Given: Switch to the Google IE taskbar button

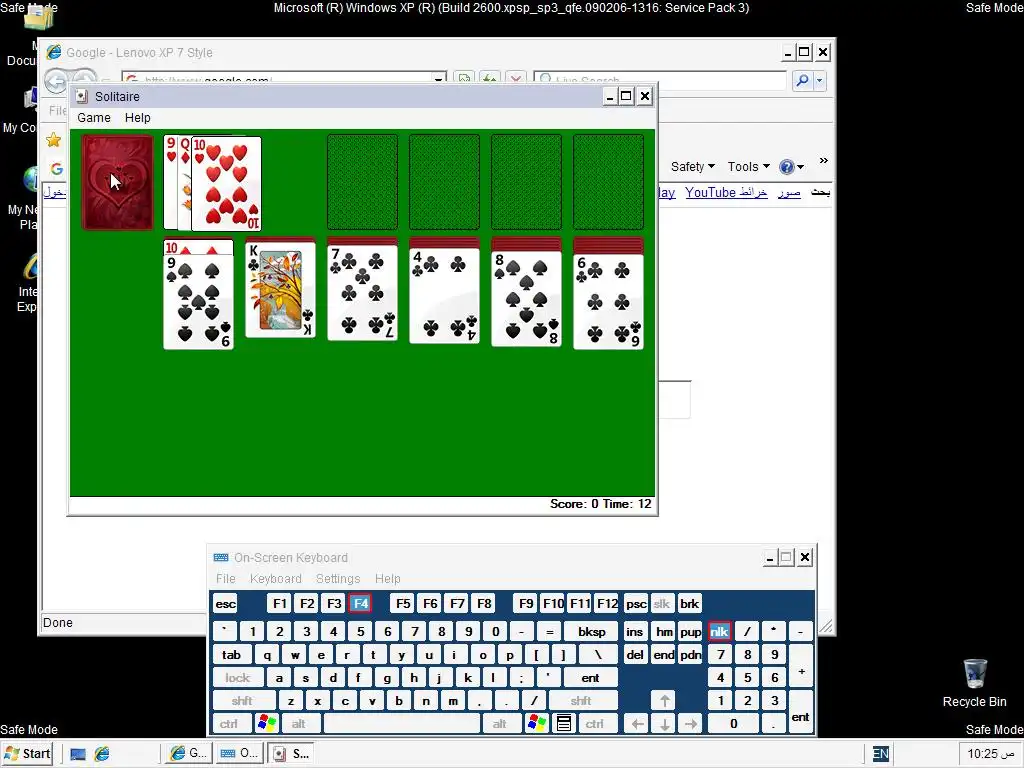Looking at the screenshot, I should pyautogui.click(x=187, y=754).
